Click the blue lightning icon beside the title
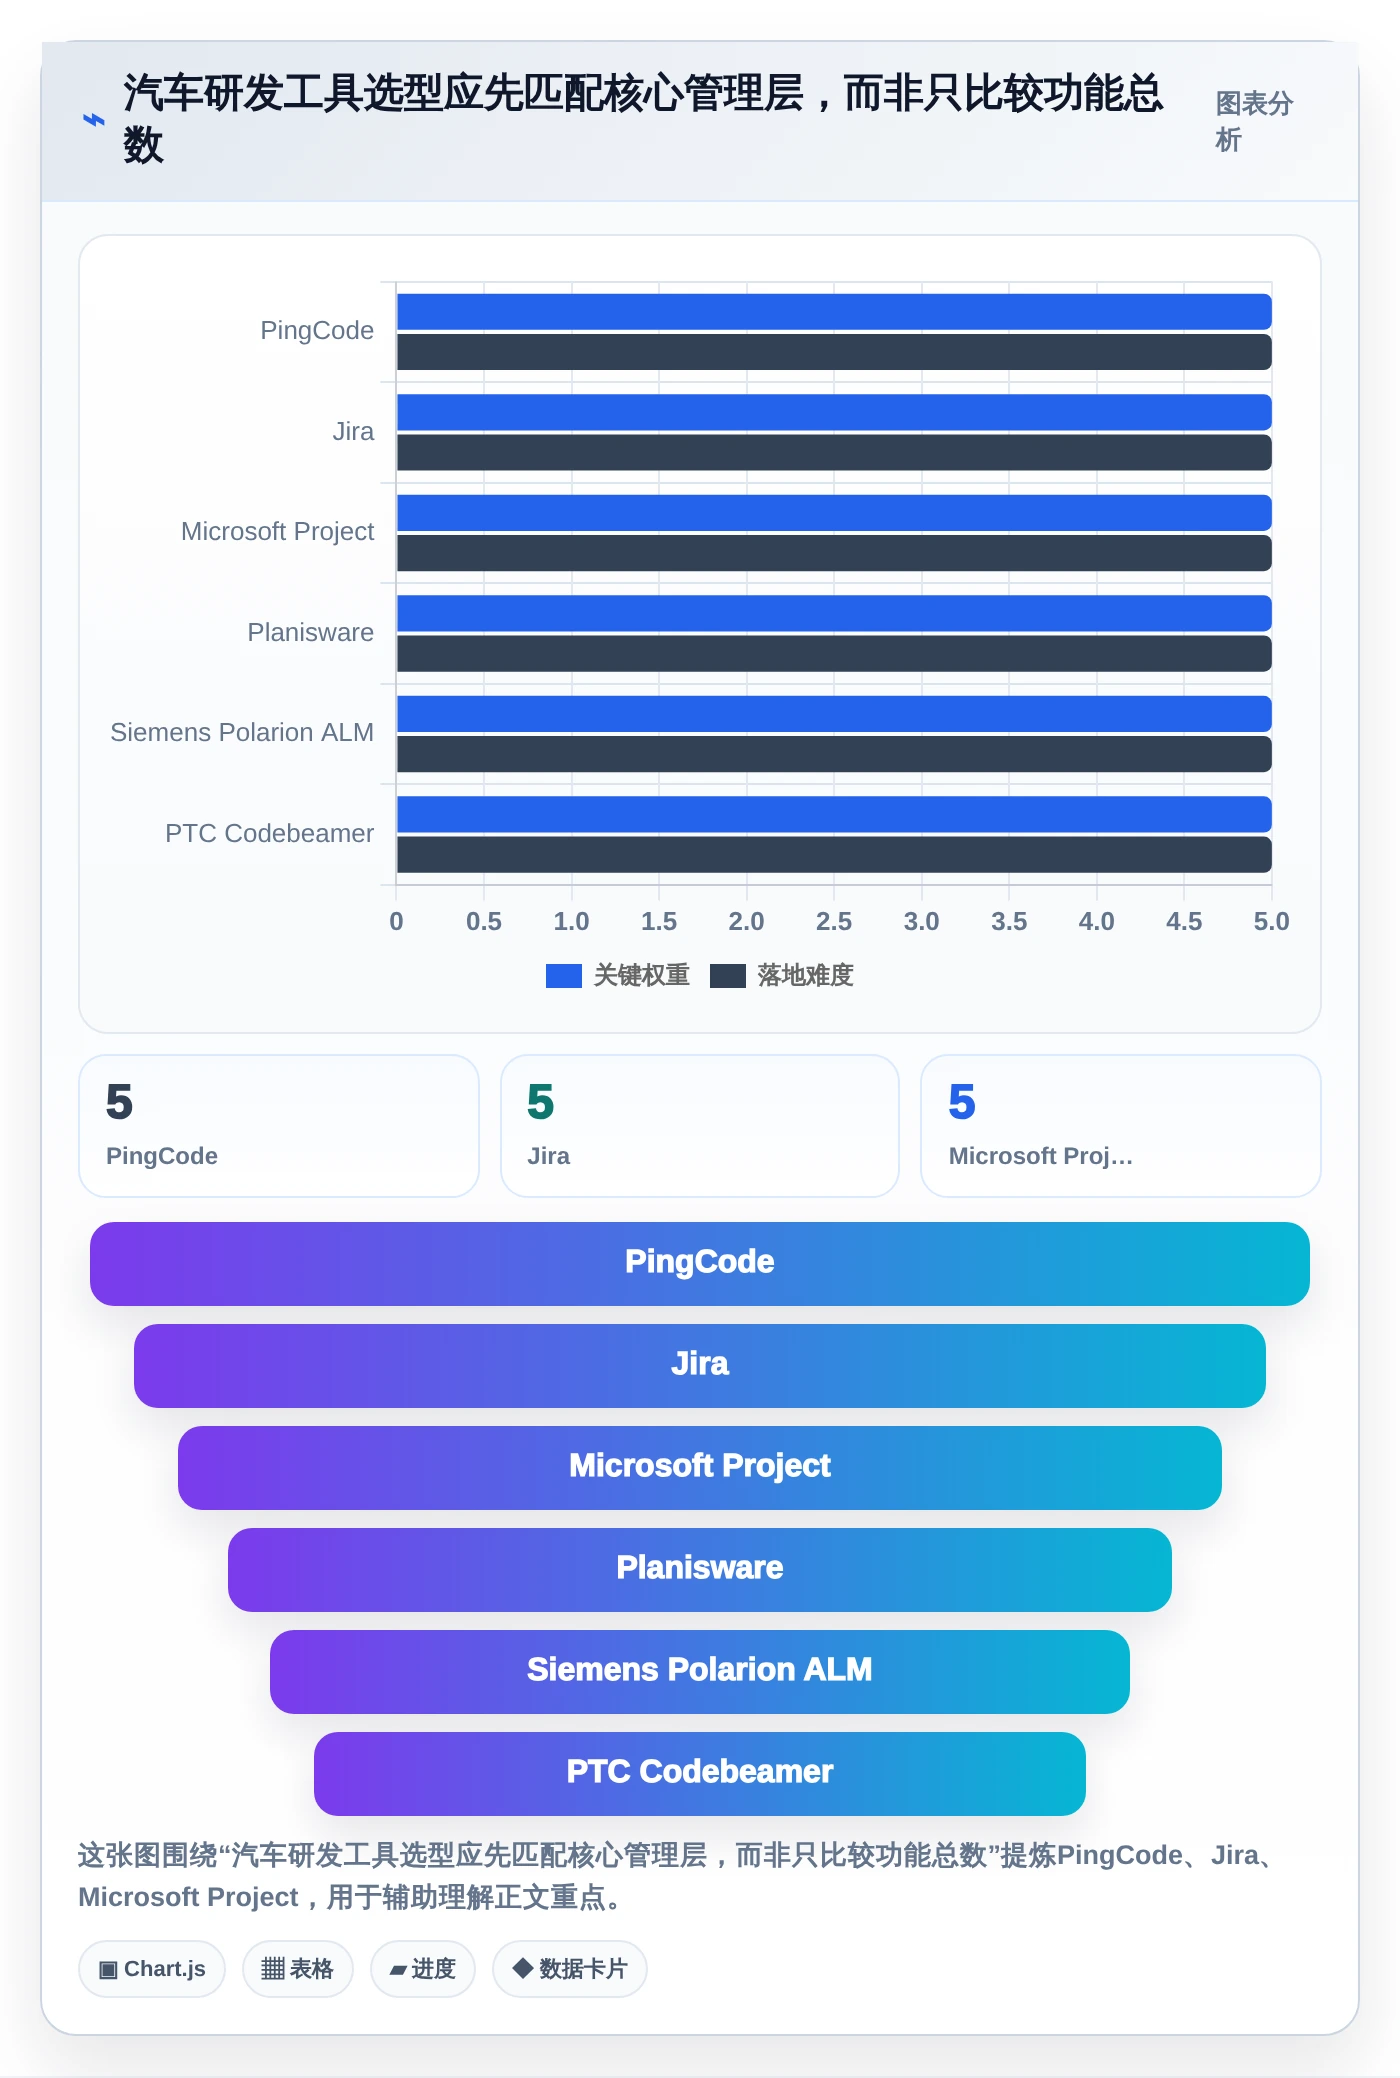Screen dimensions: 1400x2078 (x=93, y=120)
